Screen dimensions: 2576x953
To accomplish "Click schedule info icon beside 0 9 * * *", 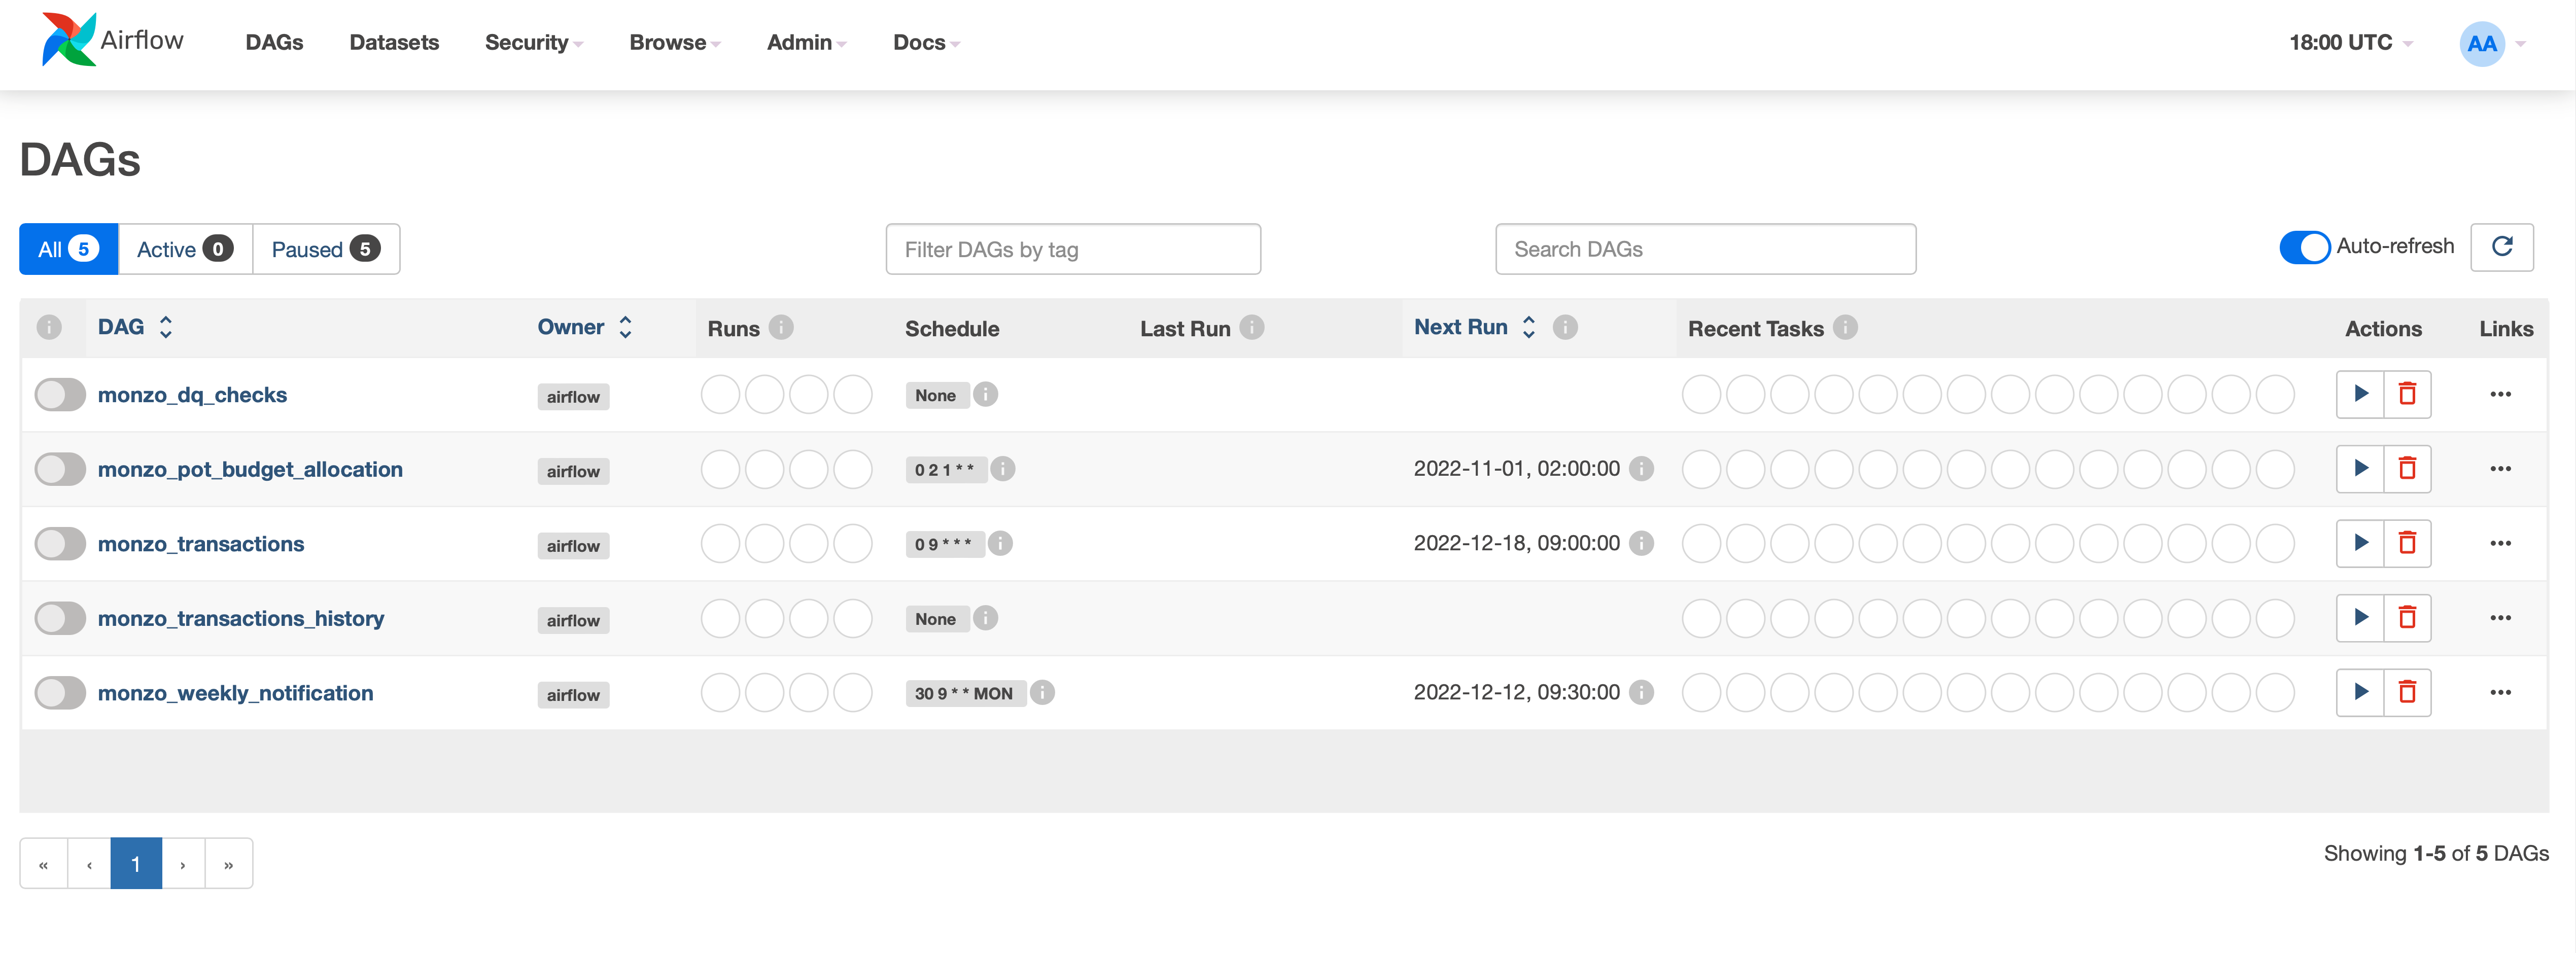I will 1000,543.
